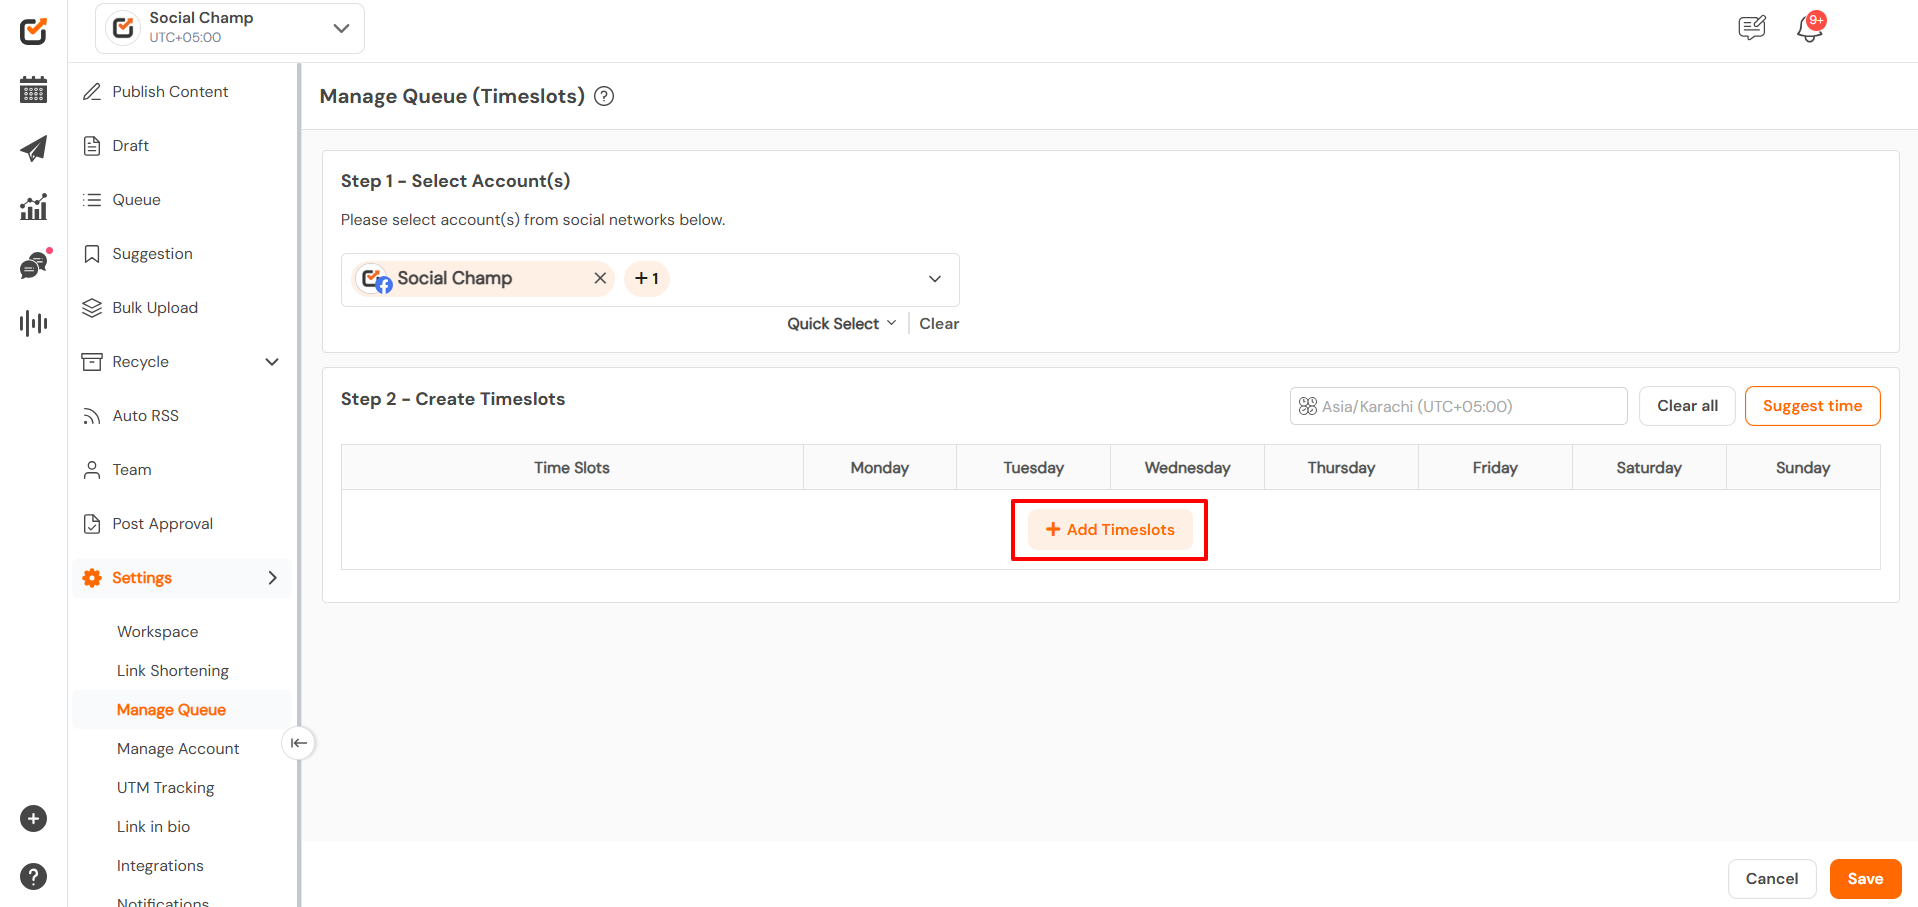Open Bulk Upload menu item
This screenshot has height=907, width=1918.
click(155, 308)
